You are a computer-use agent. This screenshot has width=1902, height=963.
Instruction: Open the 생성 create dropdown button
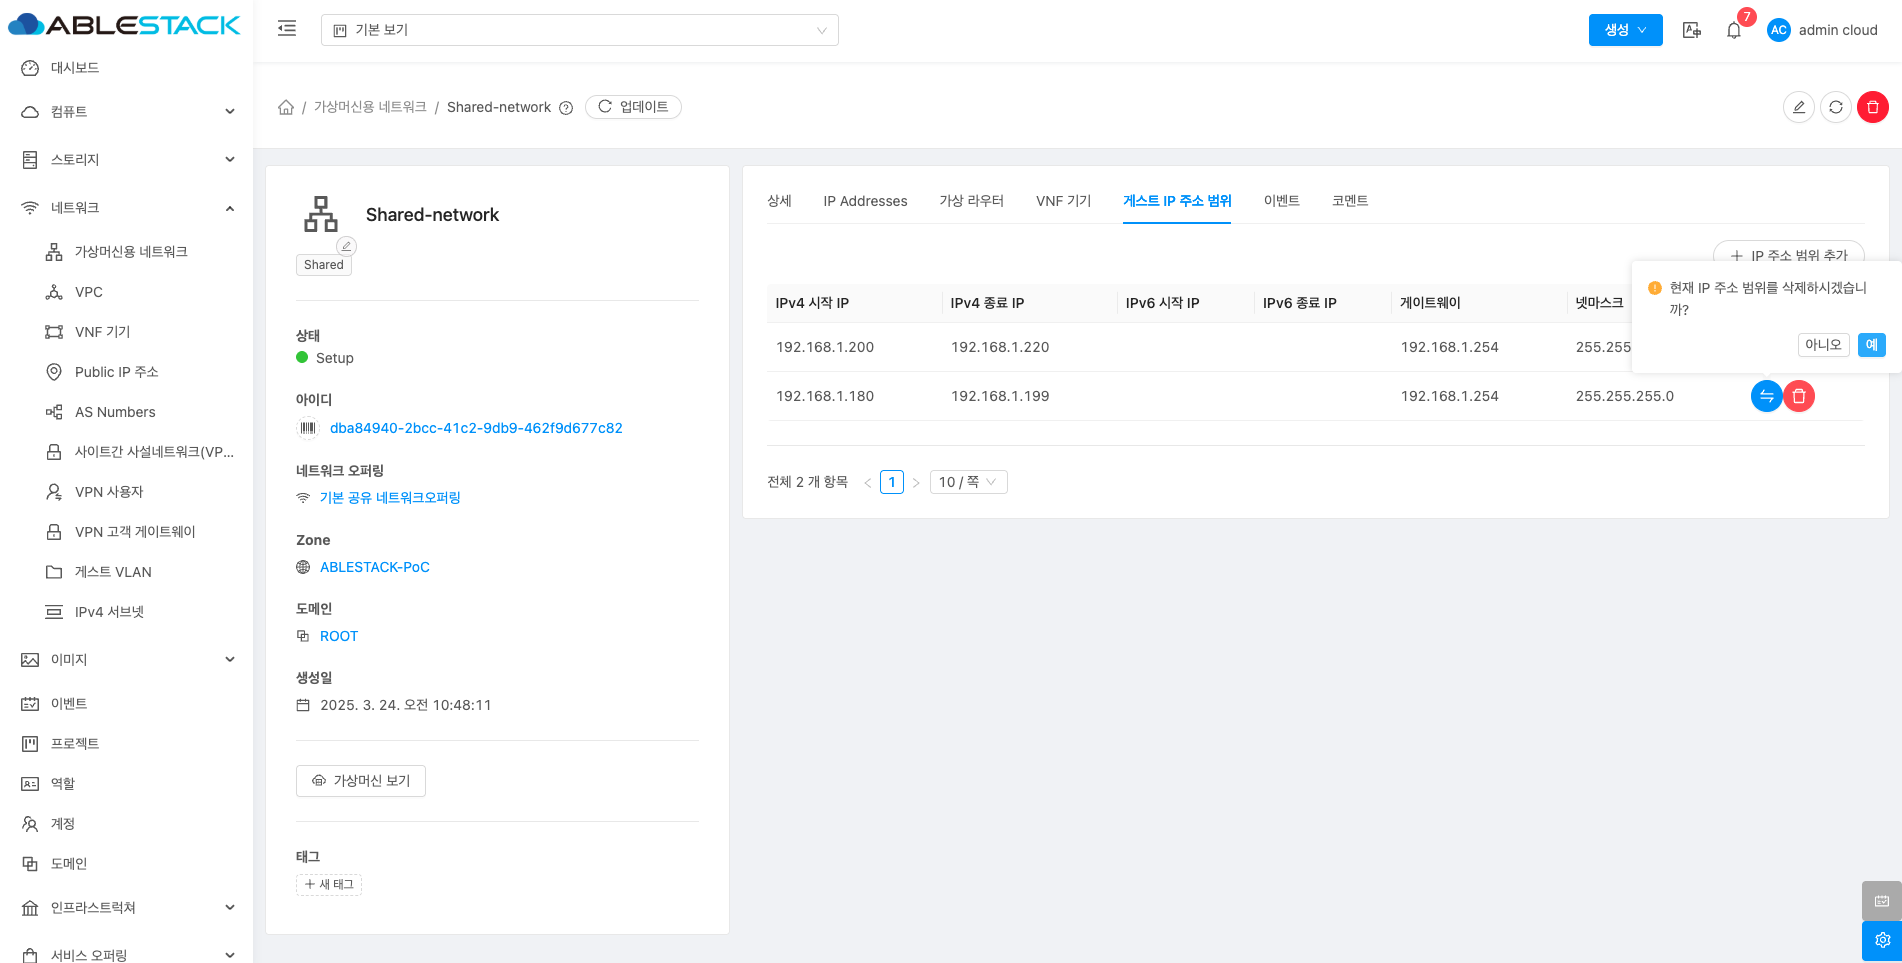point(1625,30)
